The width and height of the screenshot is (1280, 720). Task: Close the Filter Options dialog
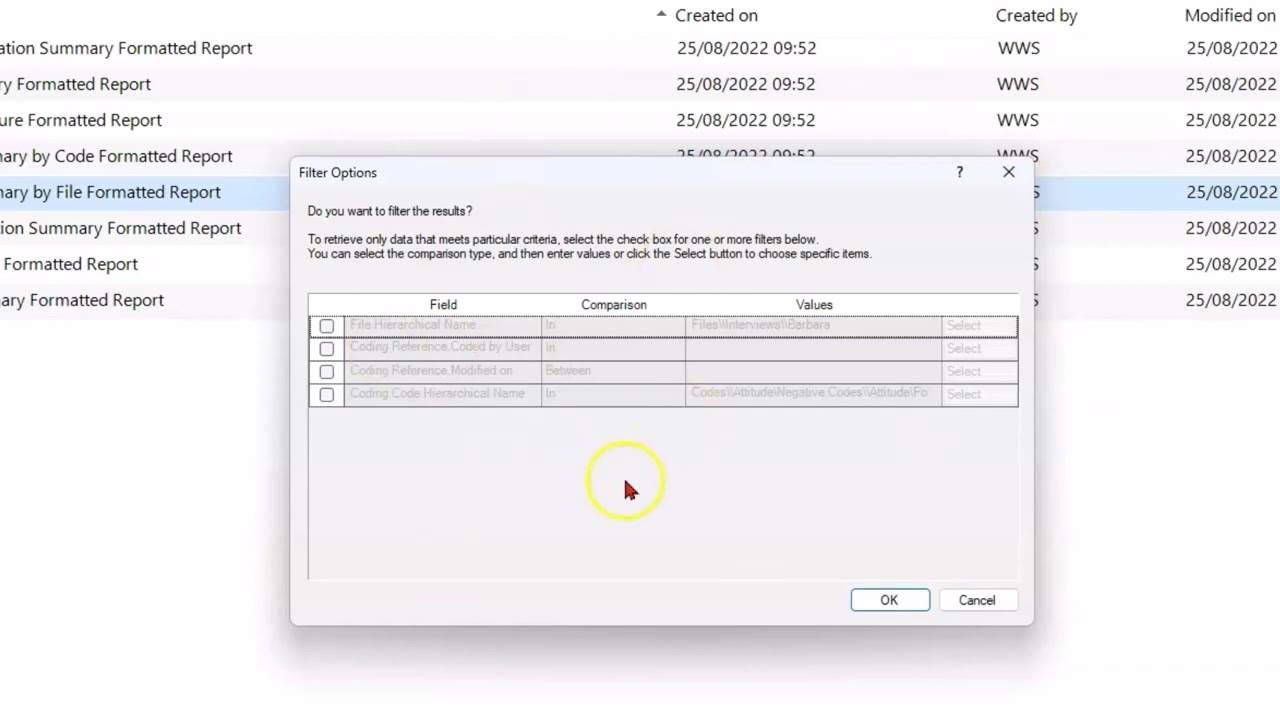(x=1008, y=172)
